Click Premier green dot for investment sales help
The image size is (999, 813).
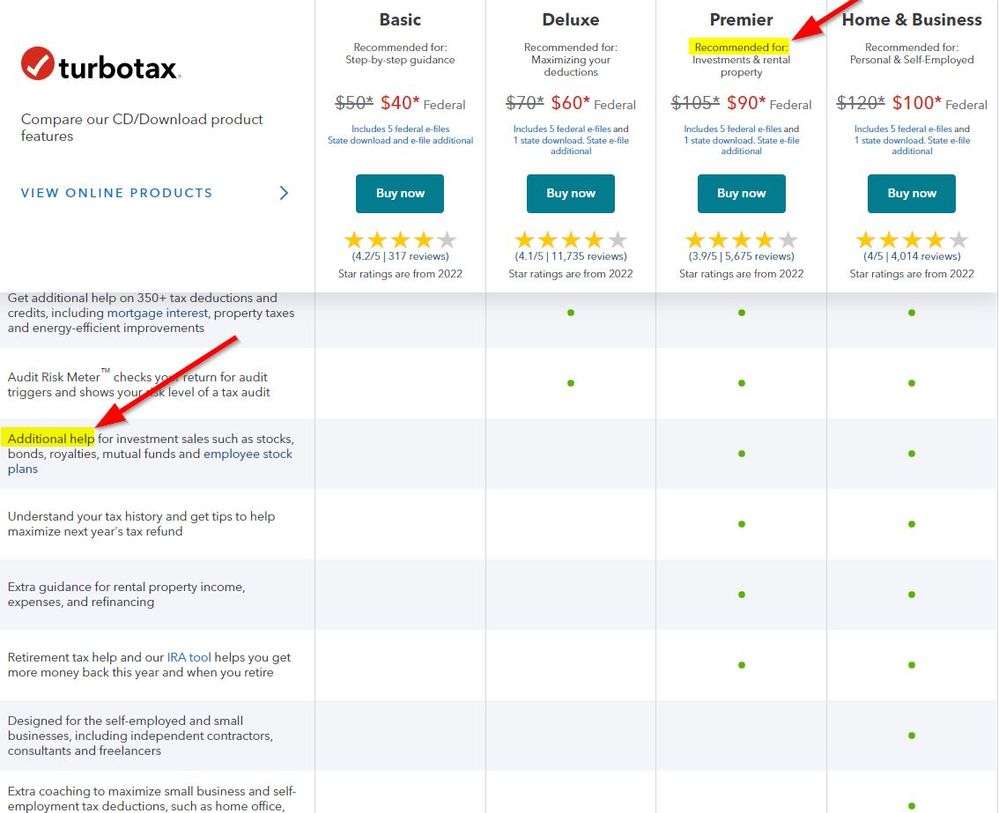pyautogui.click(x=741, y=454)
